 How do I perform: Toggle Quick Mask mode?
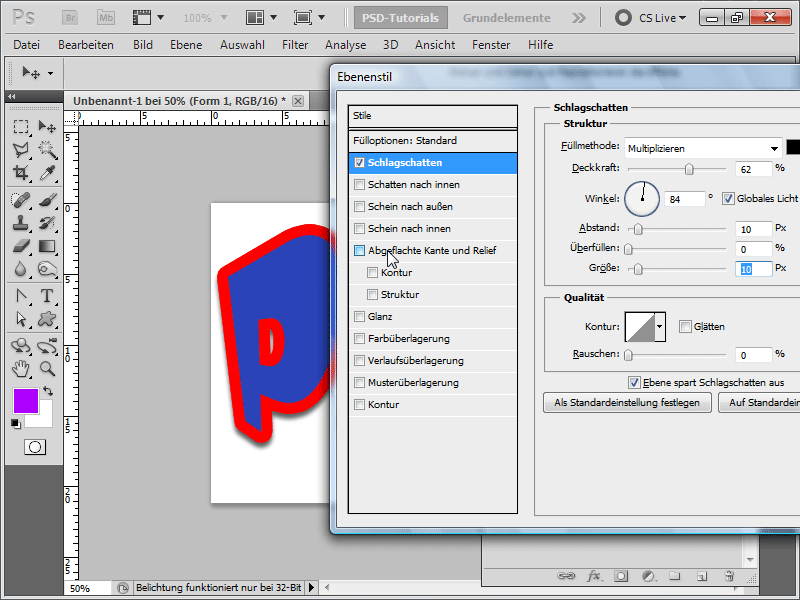[35, 447]
